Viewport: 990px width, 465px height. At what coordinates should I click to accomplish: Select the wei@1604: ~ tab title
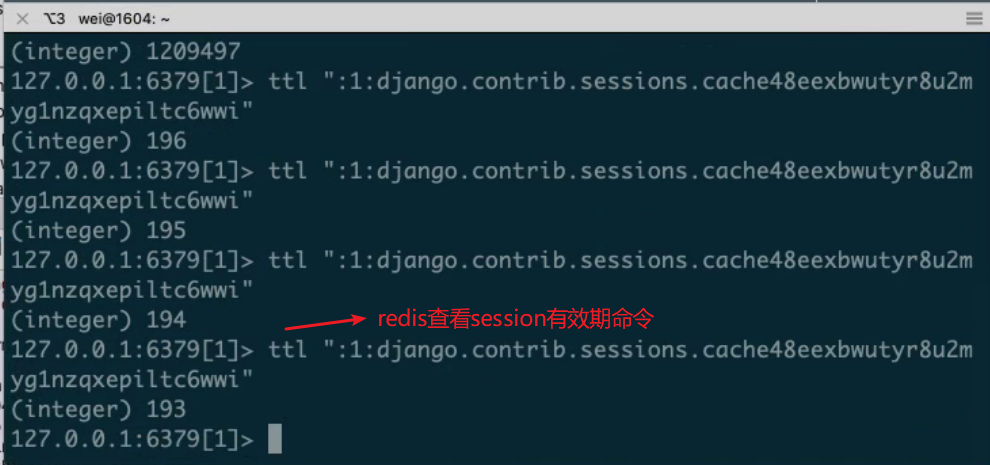click(124, 19)
